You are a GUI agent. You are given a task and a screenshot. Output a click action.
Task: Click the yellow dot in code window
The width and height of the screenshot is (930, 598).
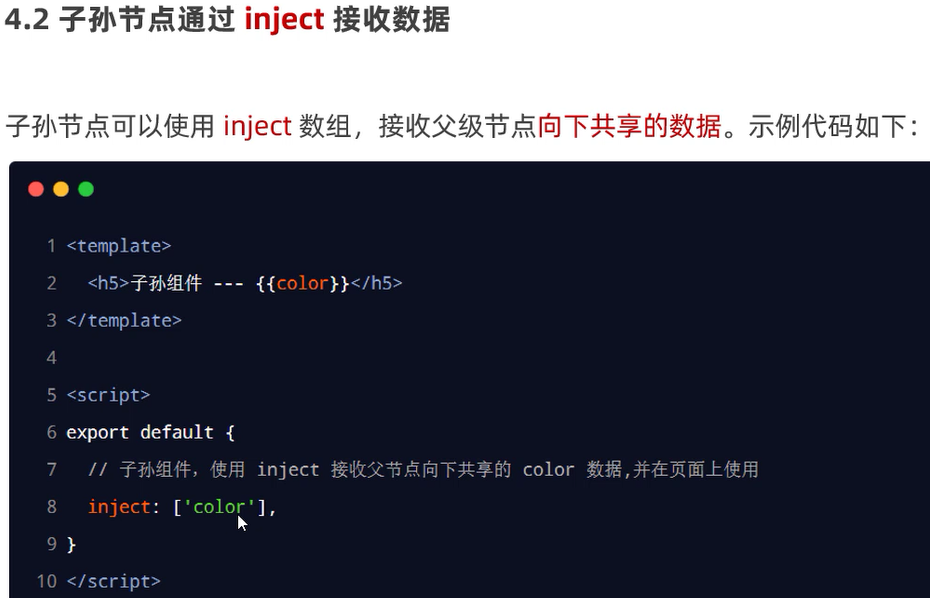point(61,189)
